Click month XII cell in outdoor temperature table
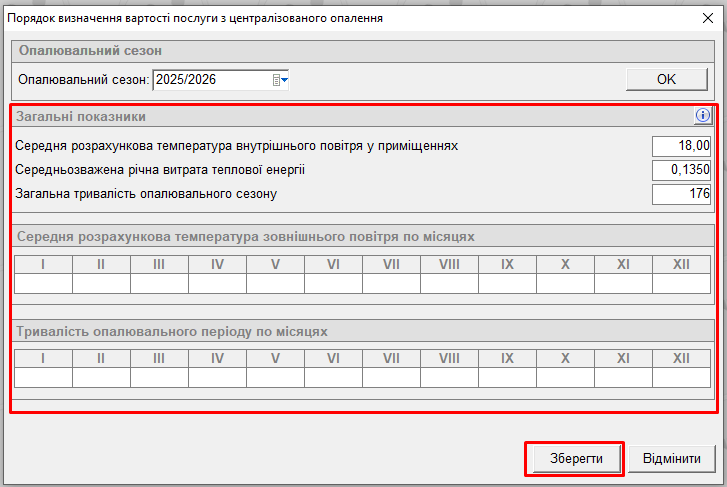Viewport: 727px width, 487px height. [681, 284]
